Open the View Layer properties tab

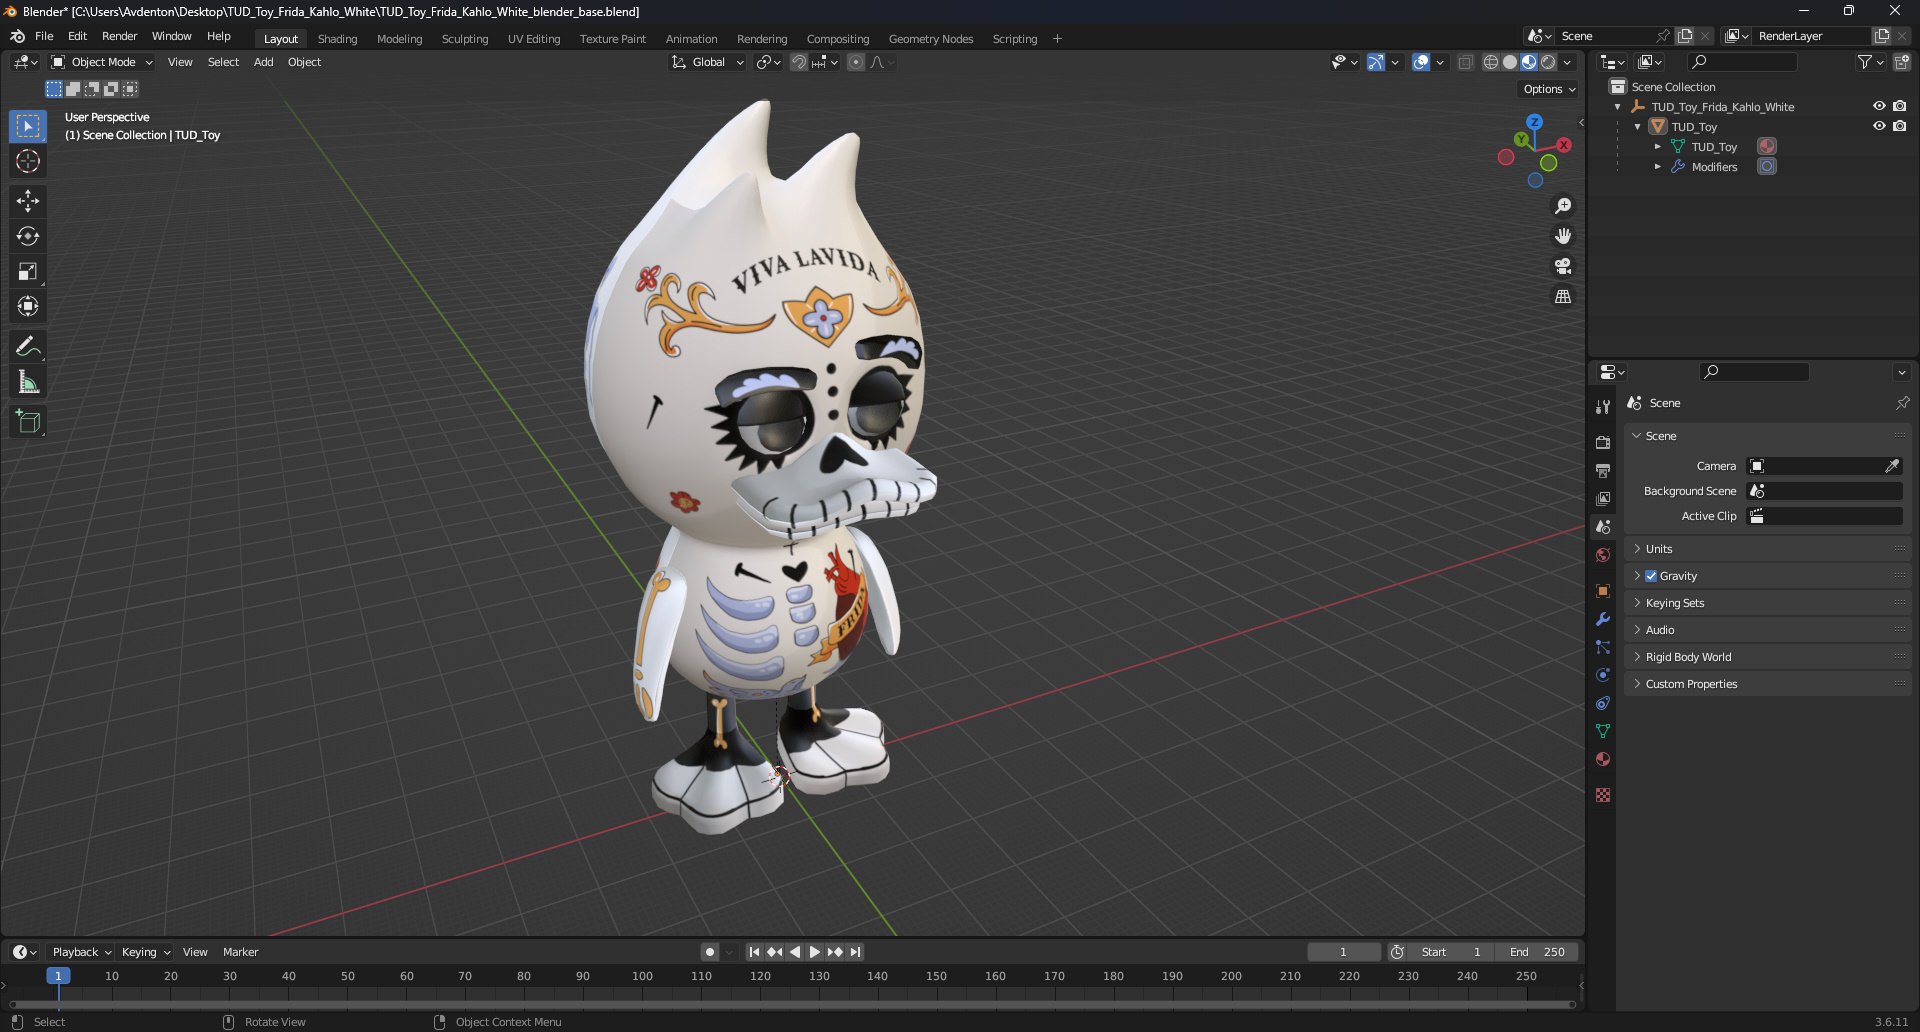click(x=1603, y=498)
